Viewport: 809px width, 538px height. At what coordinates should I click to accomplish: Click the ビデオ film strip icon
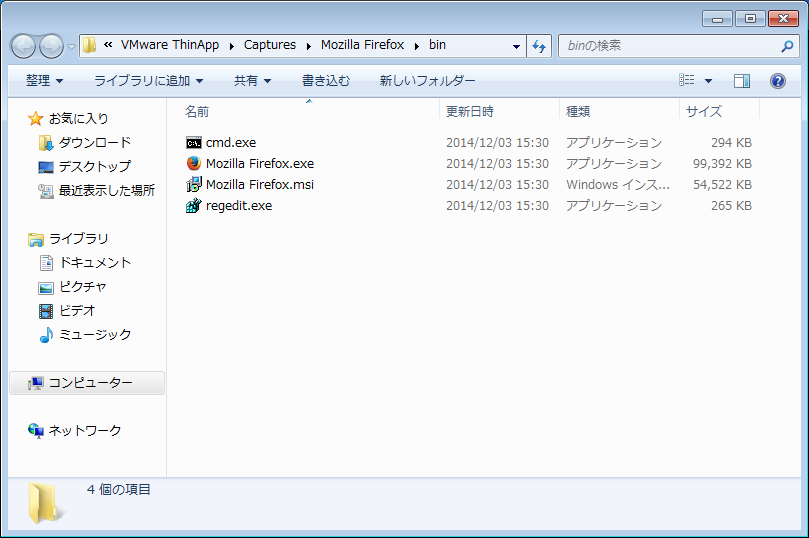click(46, 311)
